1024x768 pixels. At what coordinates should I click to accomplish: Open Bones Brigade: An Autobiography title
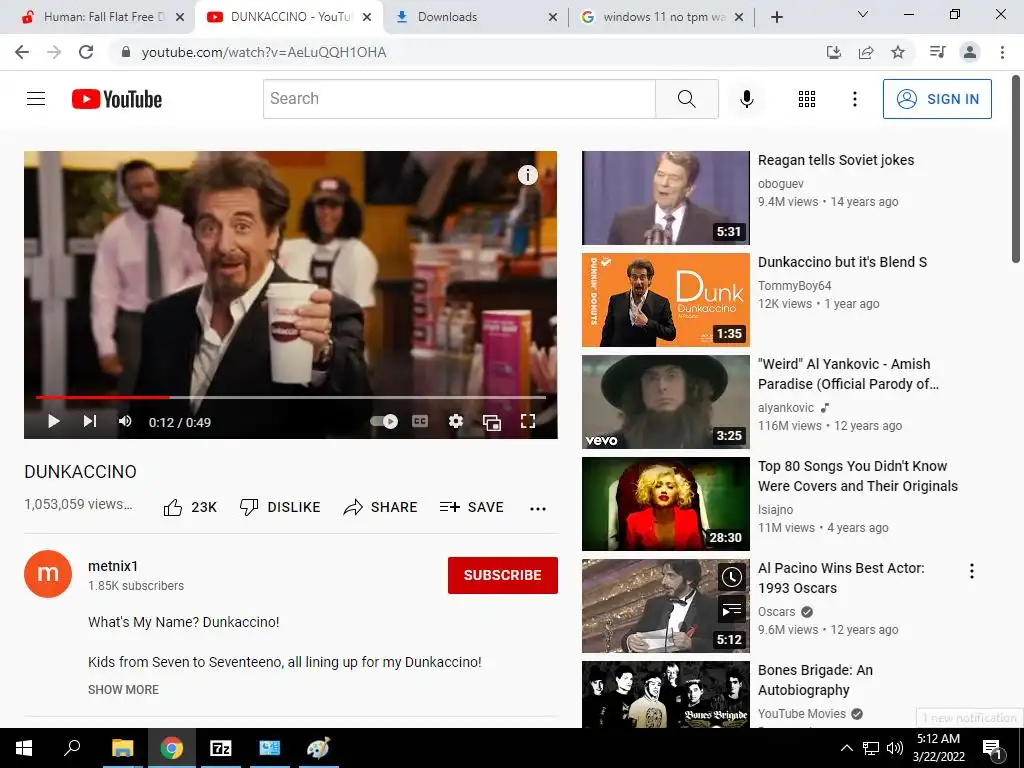click(815, 680)
